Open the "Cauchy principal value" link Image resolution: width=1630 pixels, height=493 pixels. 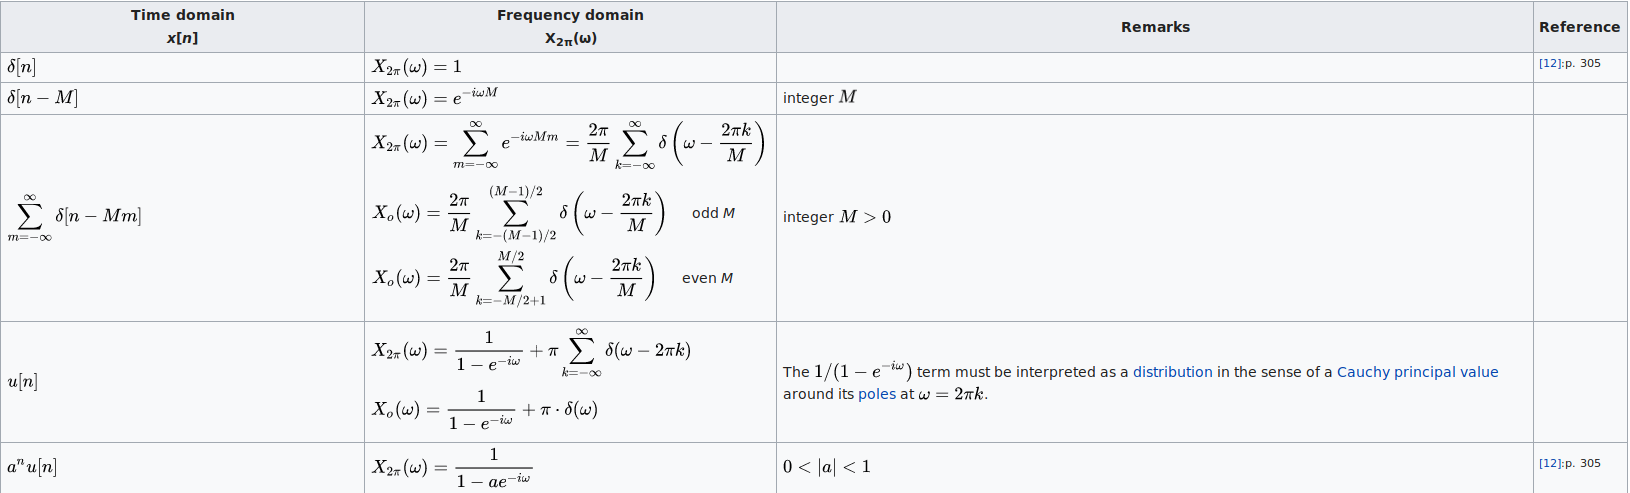pos(1417,372)
